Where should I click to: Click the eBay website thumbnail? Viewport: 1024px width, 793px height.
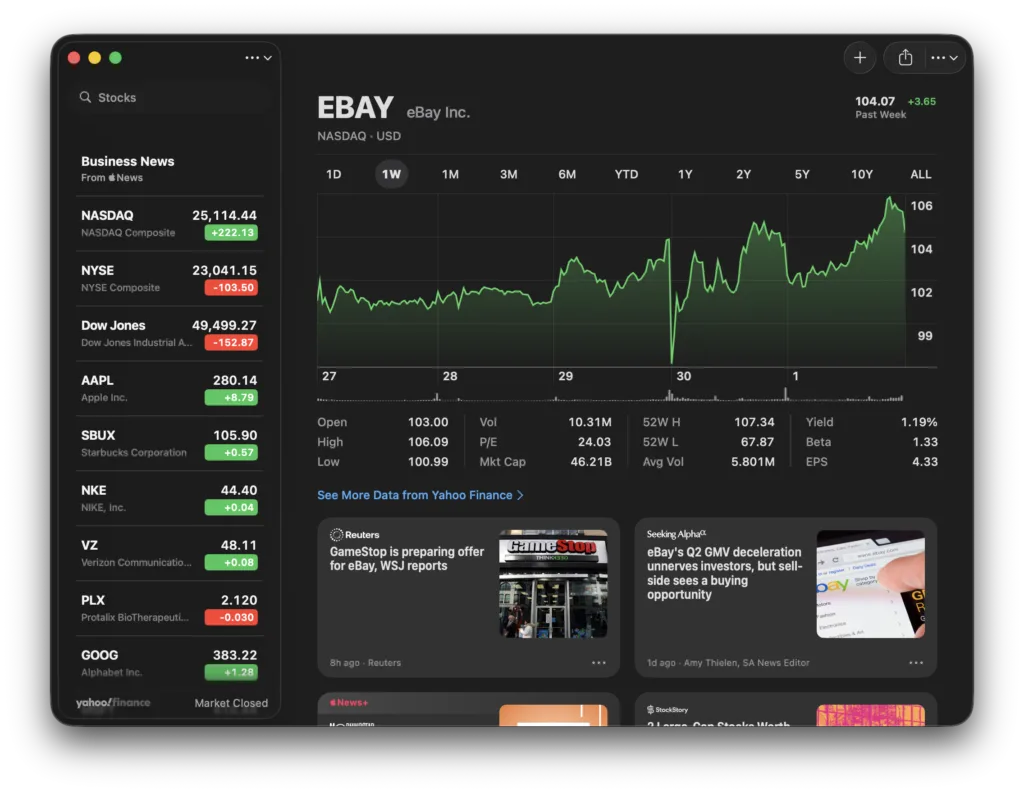[871, 583]
